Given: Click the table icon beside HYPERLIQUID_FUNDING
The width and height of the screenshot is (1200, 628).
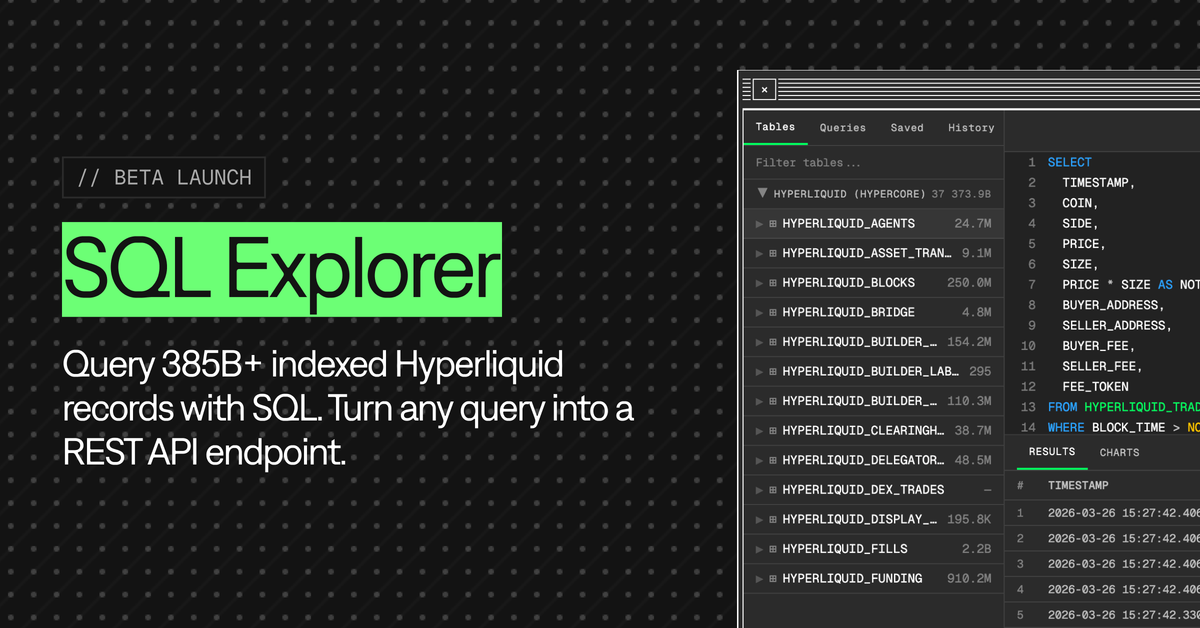Looking at the screenshot, I should point(772,578).
